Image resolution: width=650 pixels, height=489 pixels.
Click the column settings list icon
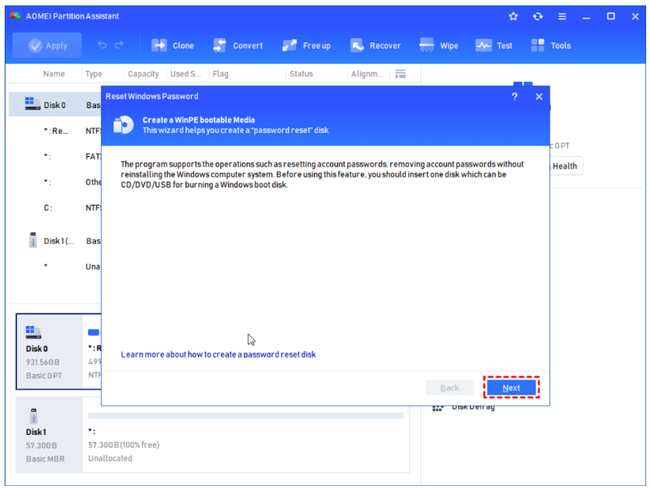coord(400,74)
